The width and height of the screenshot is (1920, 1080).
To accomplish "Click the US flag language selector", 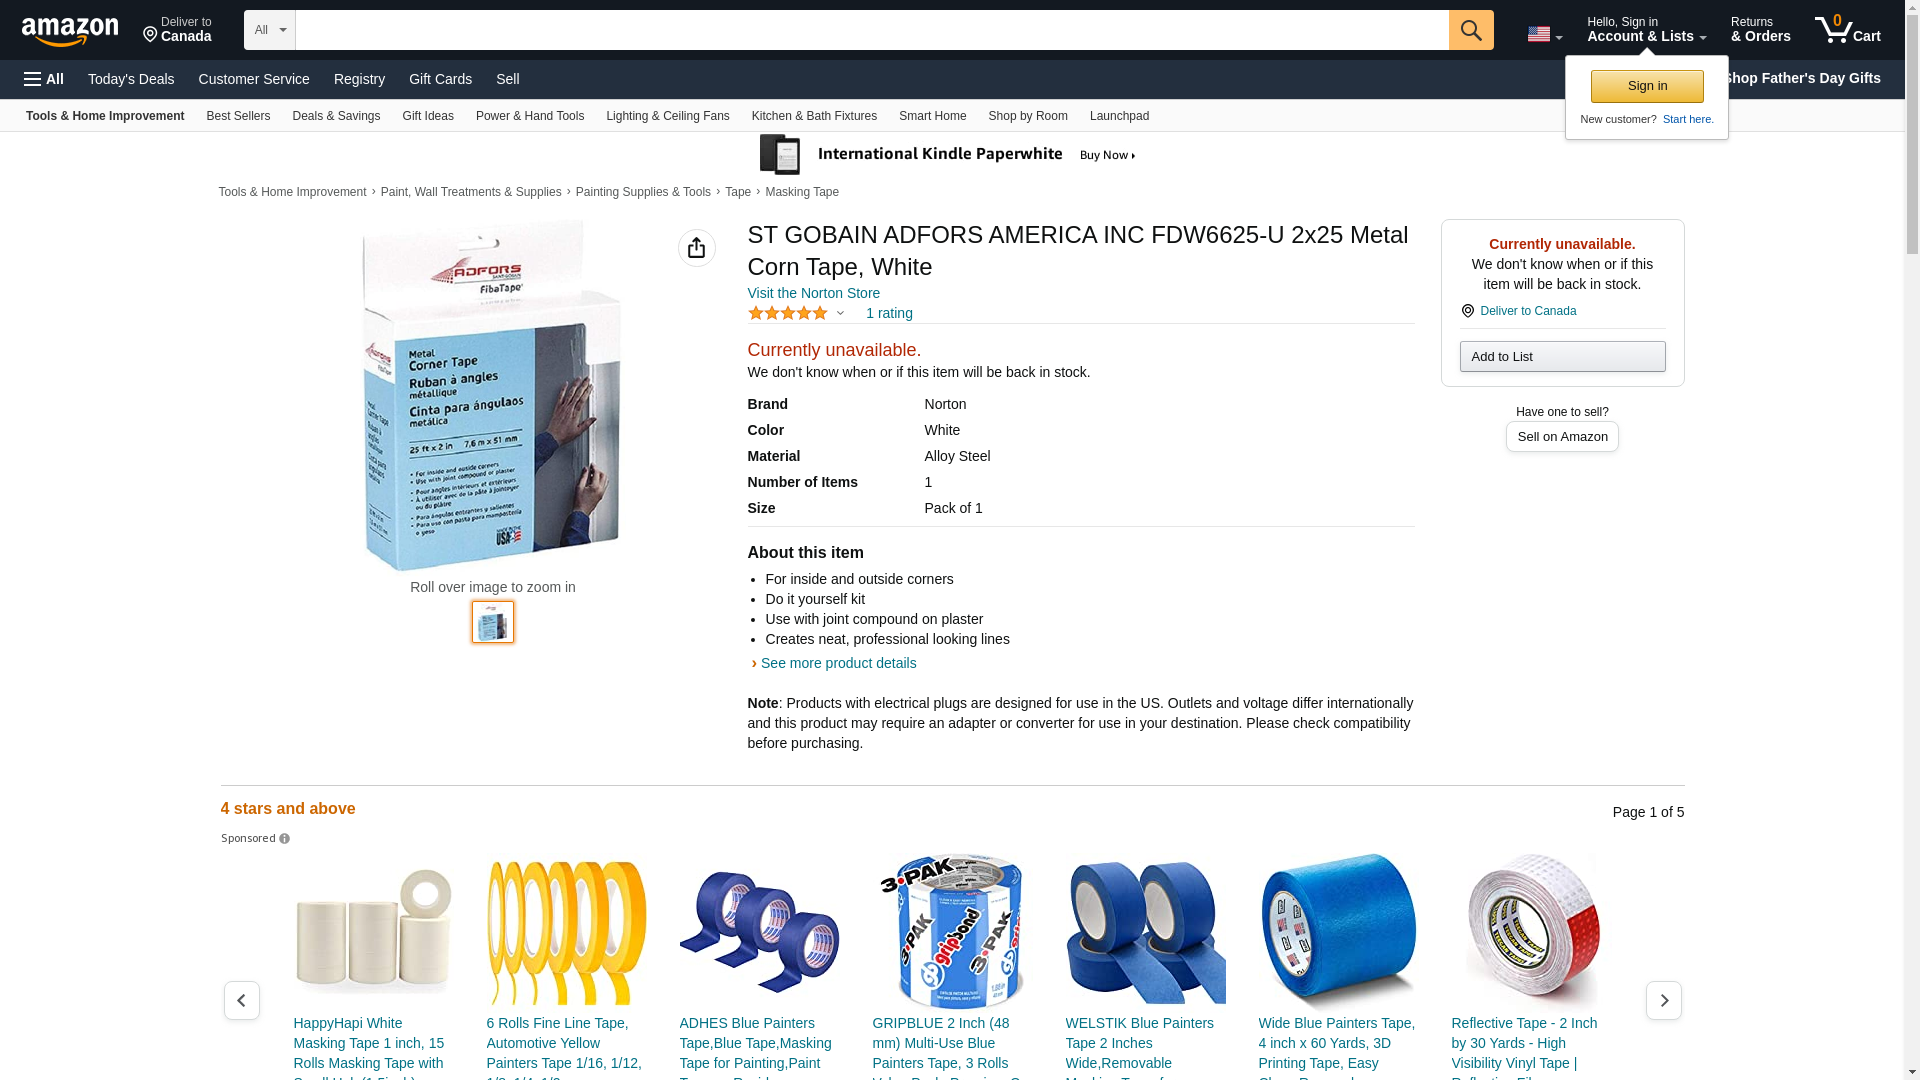I will [x=1544, y=34].
